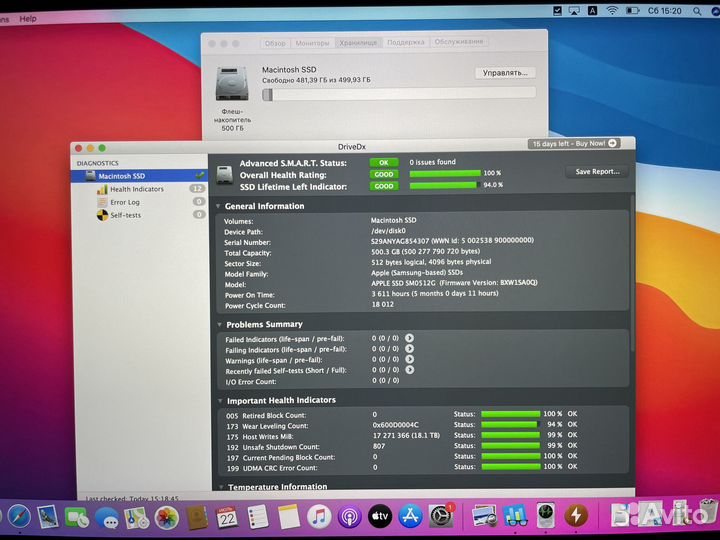Select Macintosh SSD in DriveDx sidebar
Image resolution: width=720 pixels, height=540 pixels.
(139, 176)
